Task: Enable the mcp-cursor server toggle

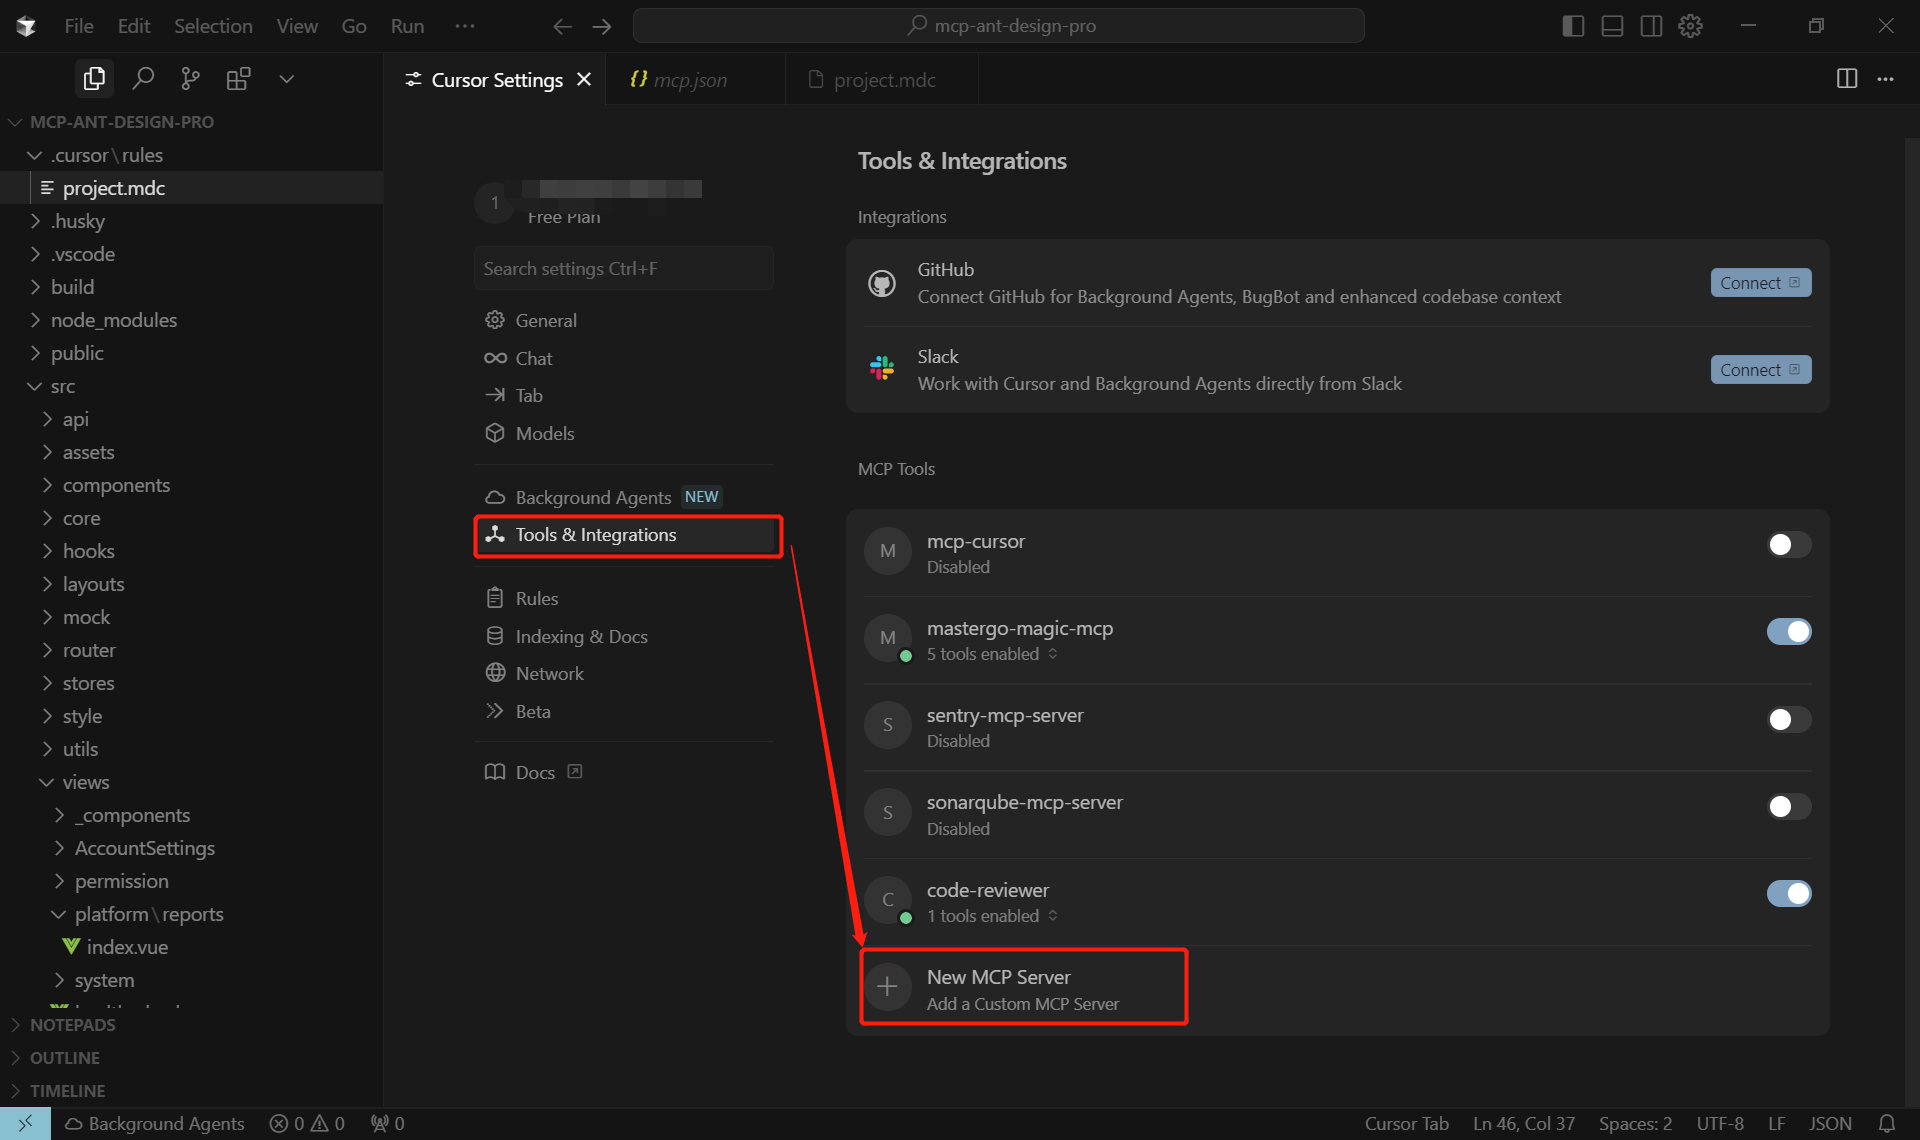Action: [x=1789, y=545]
